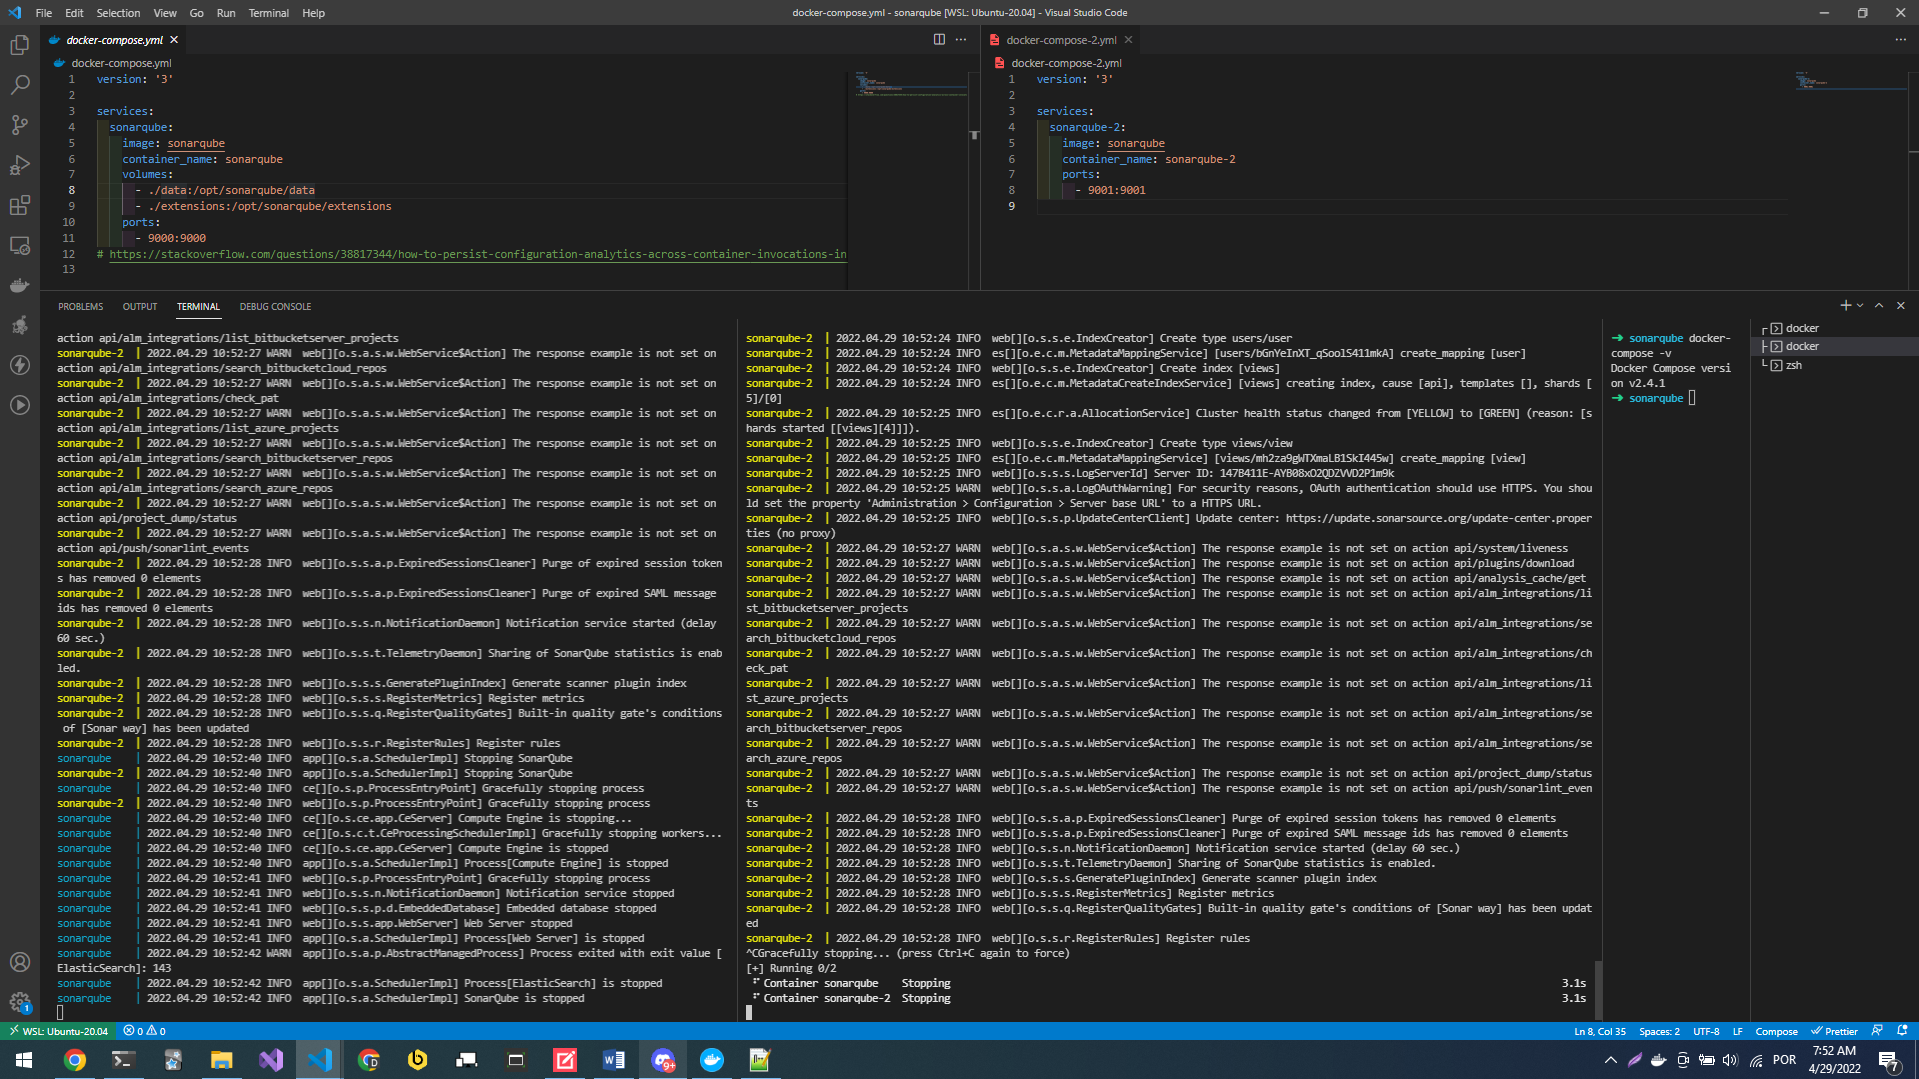
Task: Open Docker Desktop tray icon
Action: (x=1658, y=1060)
